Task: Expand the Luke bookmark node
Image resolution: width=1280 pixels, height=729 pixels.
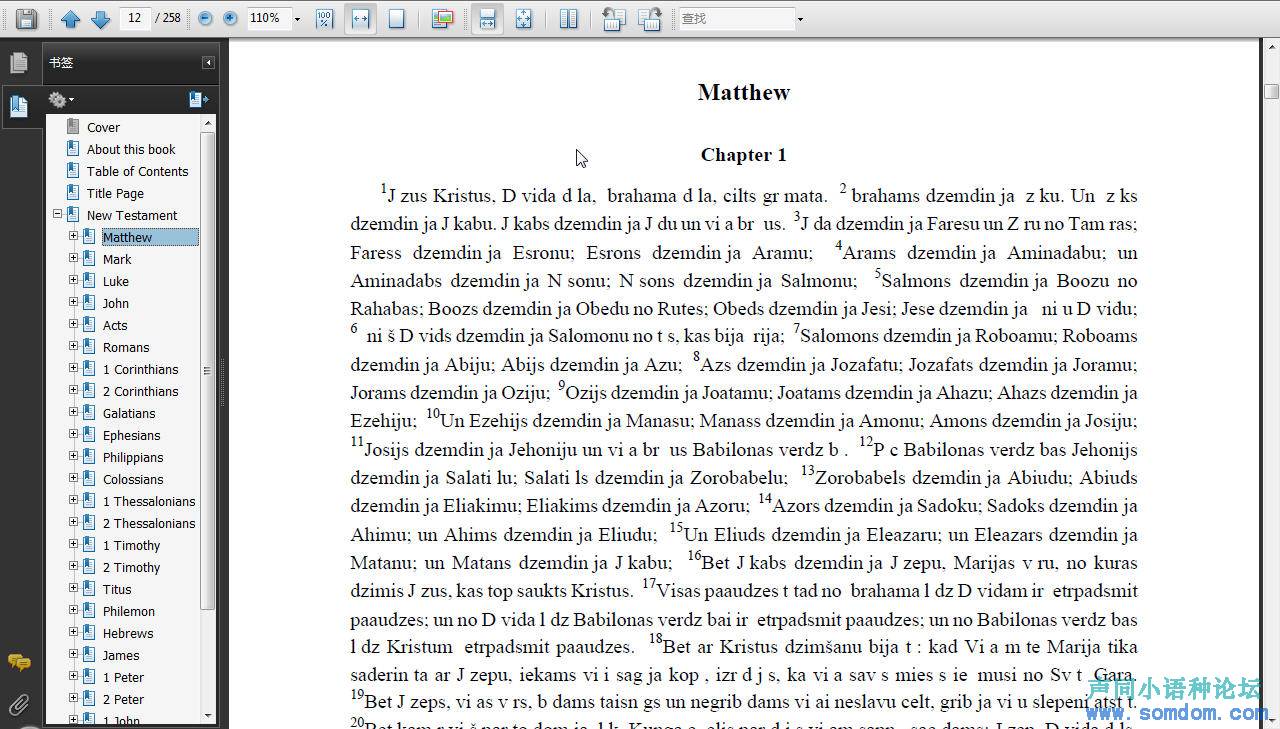Action: pyautogui.click(x=73, y=280)
